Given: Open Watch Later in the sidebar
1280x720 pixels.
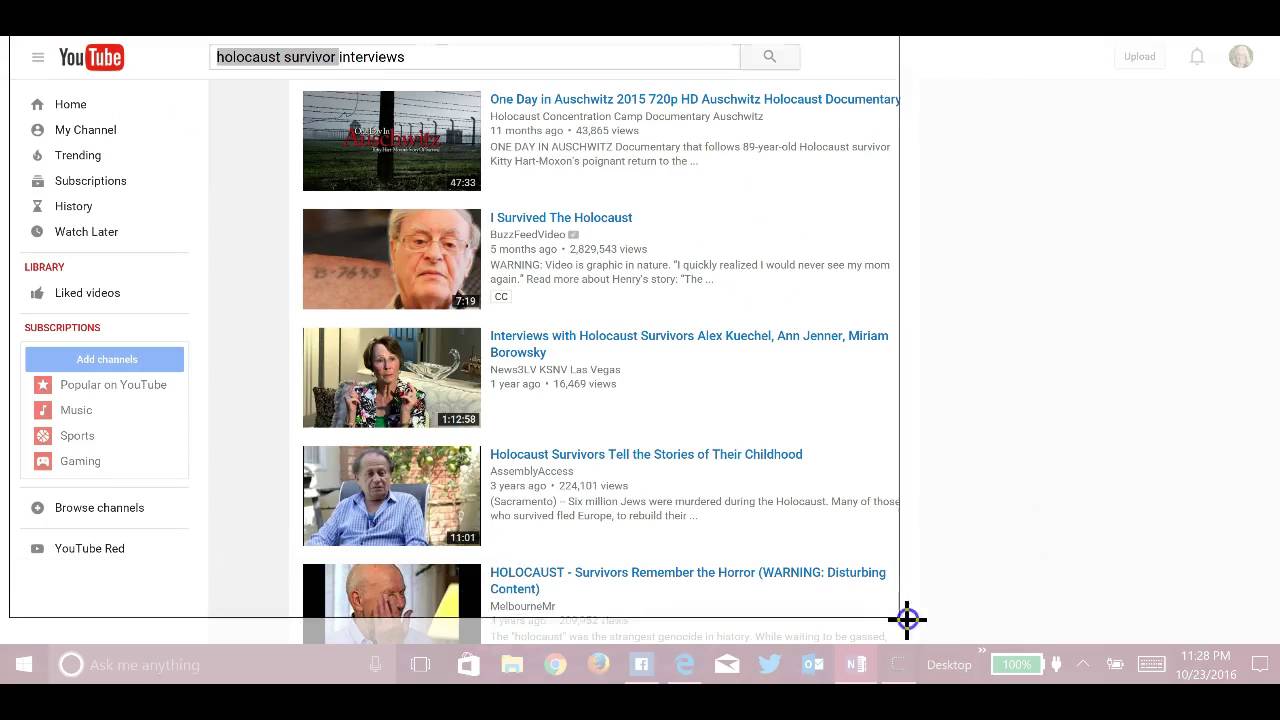Looking at the screenshot, I should click(x=87, y=232).
